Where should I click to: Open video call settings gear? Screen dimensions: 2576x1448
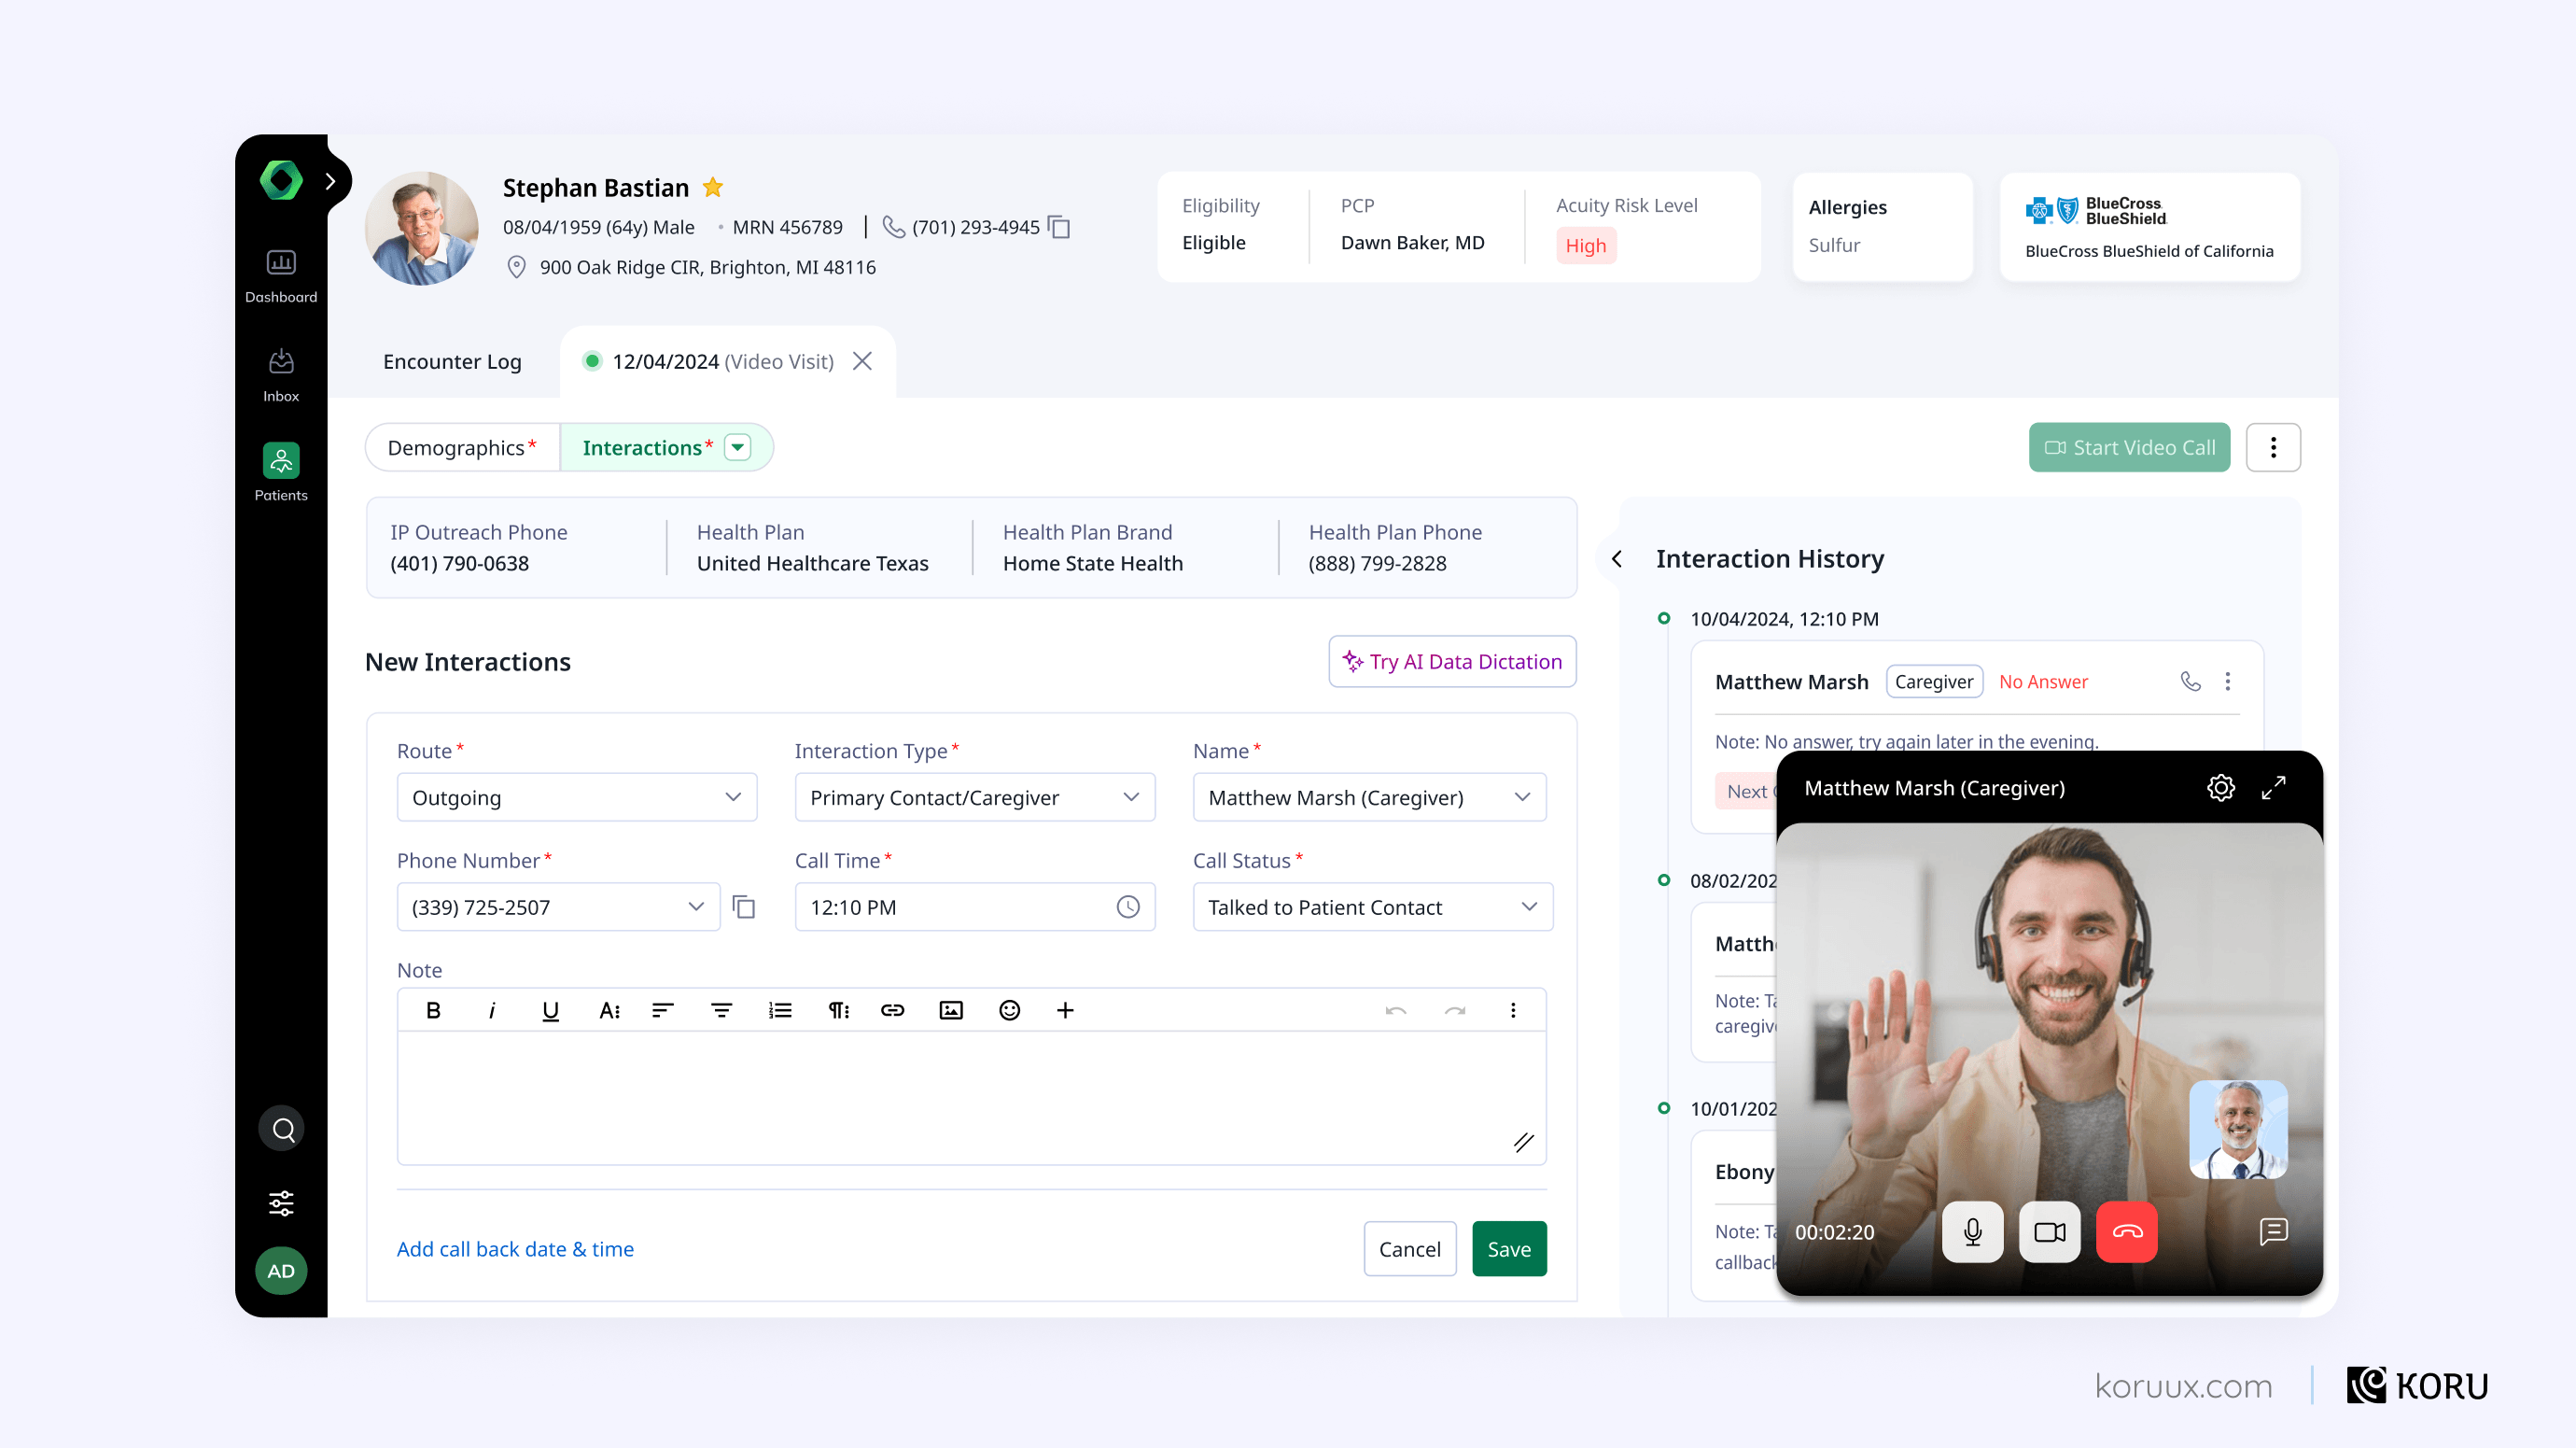pos(2221,787)
